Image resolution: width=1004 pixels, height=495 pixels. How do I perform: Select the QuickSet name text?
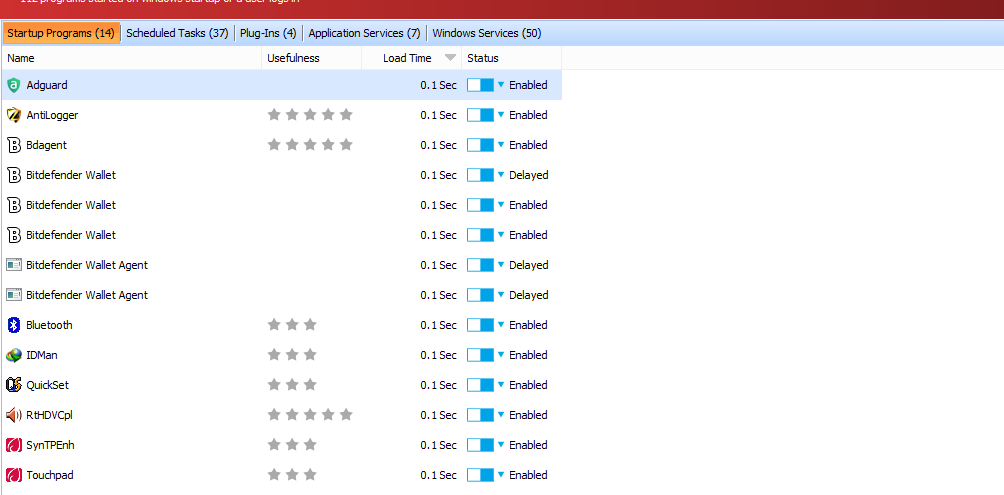(x=47, y=385)
